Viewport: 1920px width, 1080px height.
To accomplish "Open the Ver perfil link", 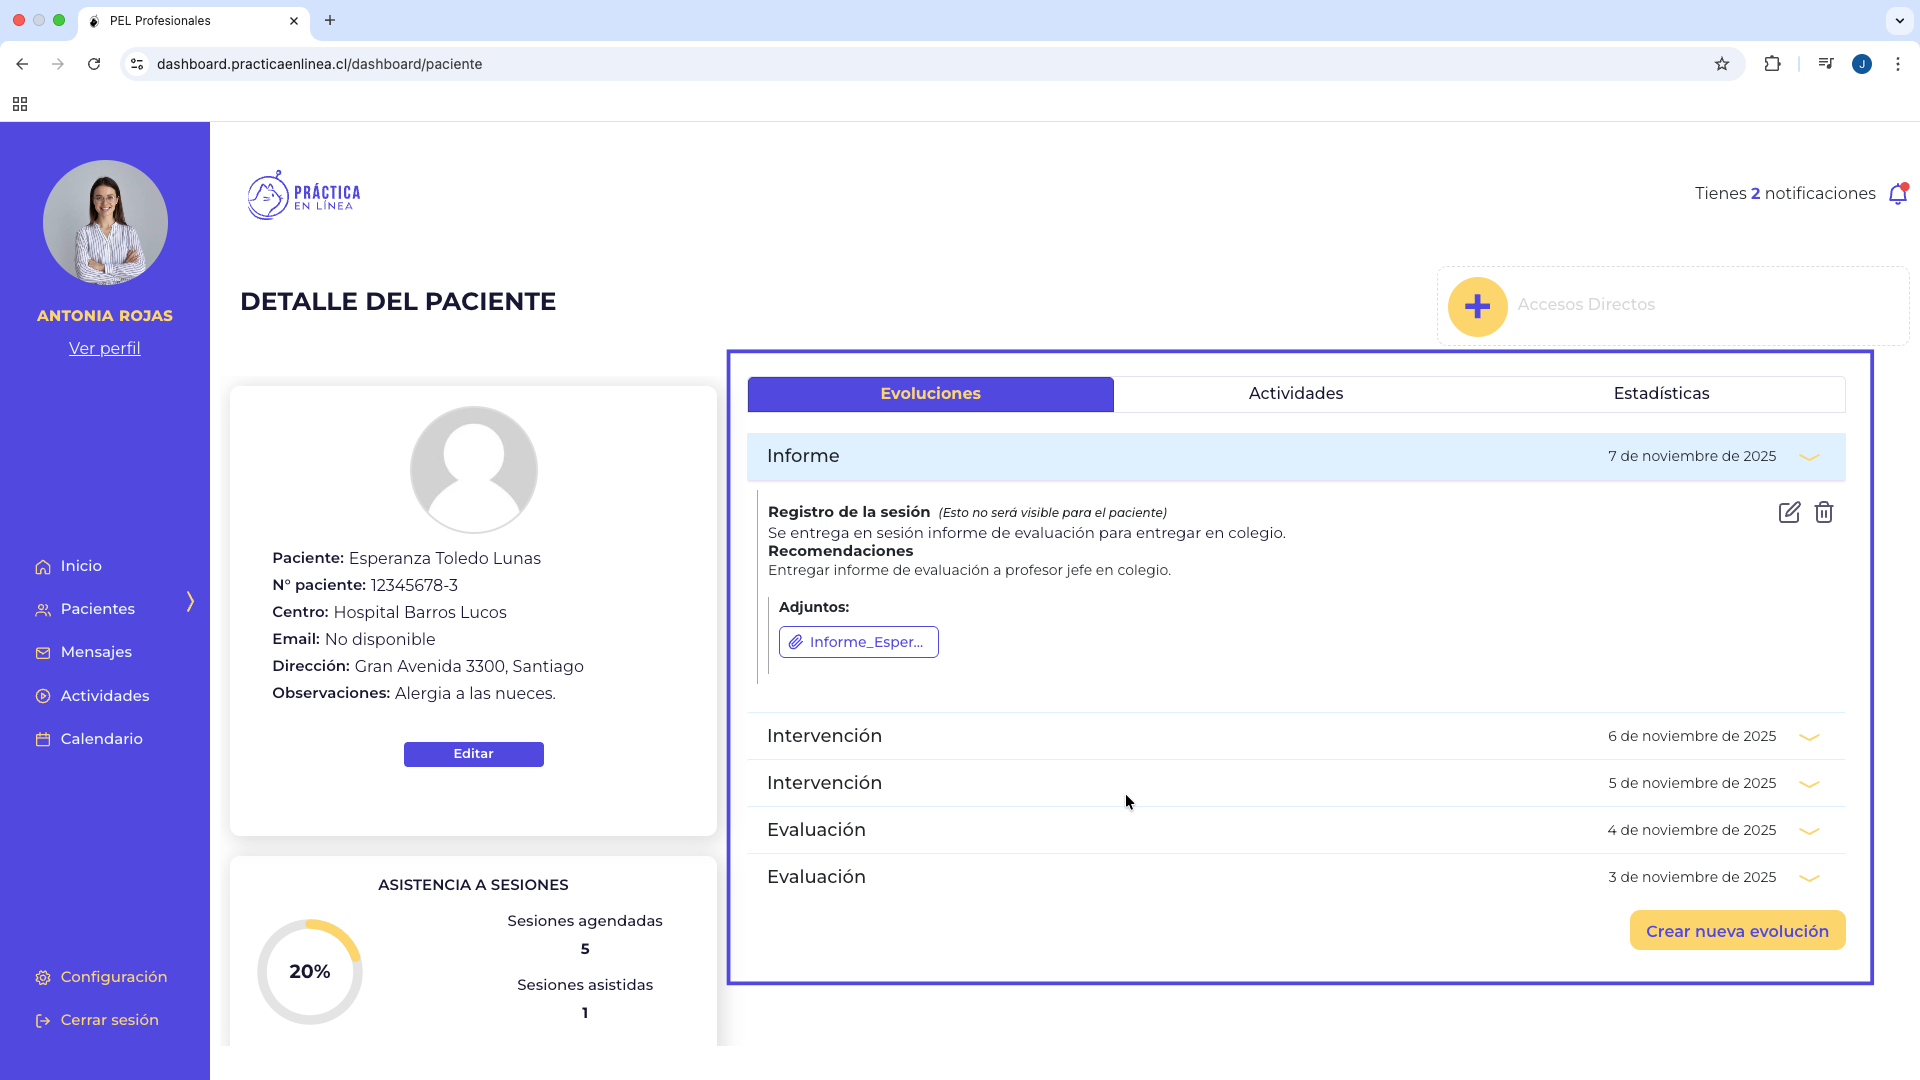I will click(104, 348).
